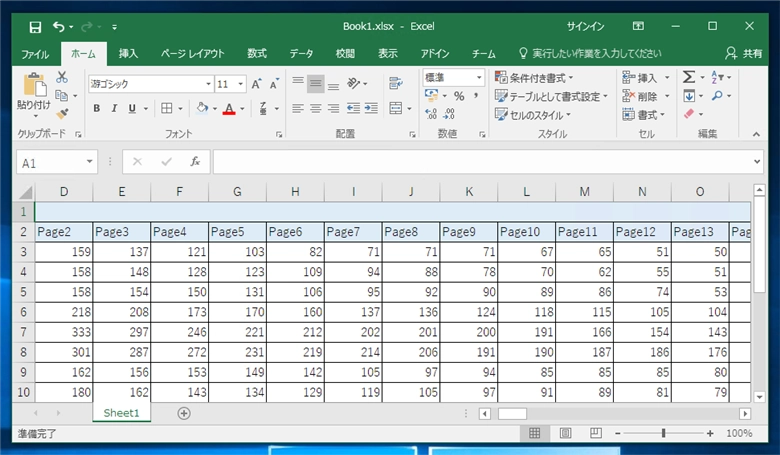The width and height of the screenshot is (780, 455).
Task: Add a new sheet with plus button
Action: (x=184, y=413)
